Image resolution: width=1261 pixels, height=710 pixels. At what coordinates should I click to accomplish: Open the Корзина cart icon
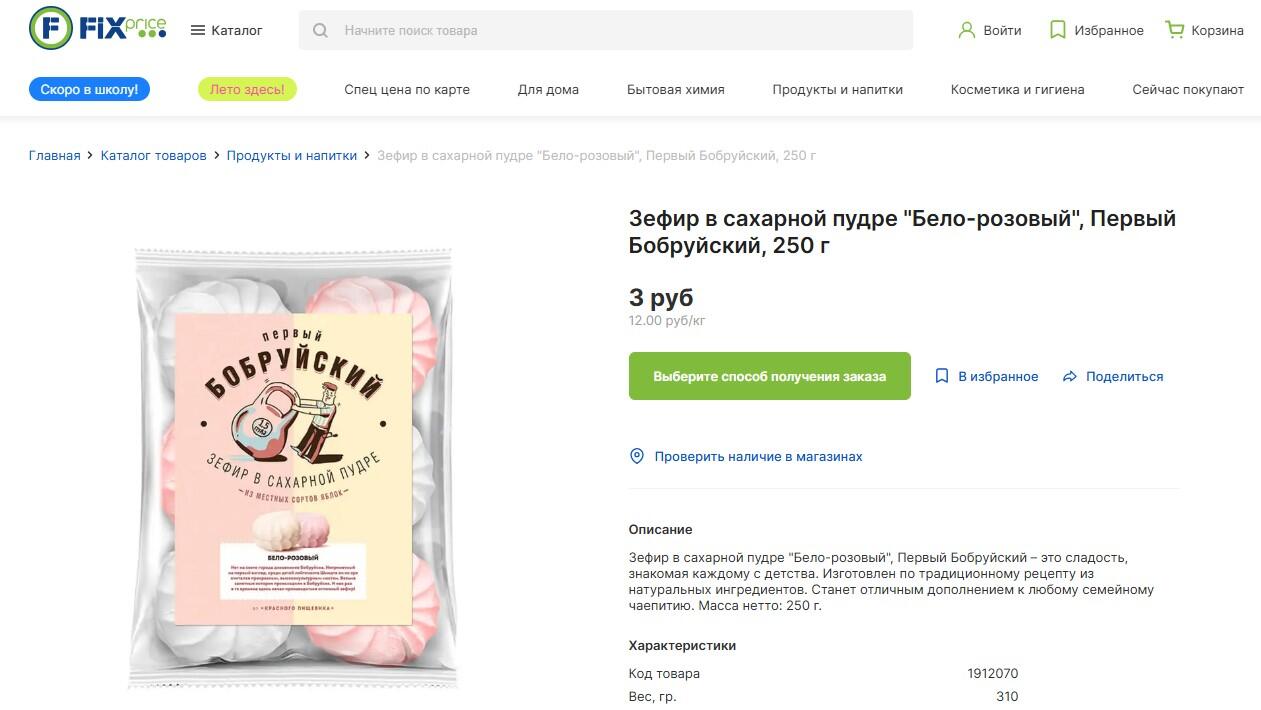point(1174,31)
